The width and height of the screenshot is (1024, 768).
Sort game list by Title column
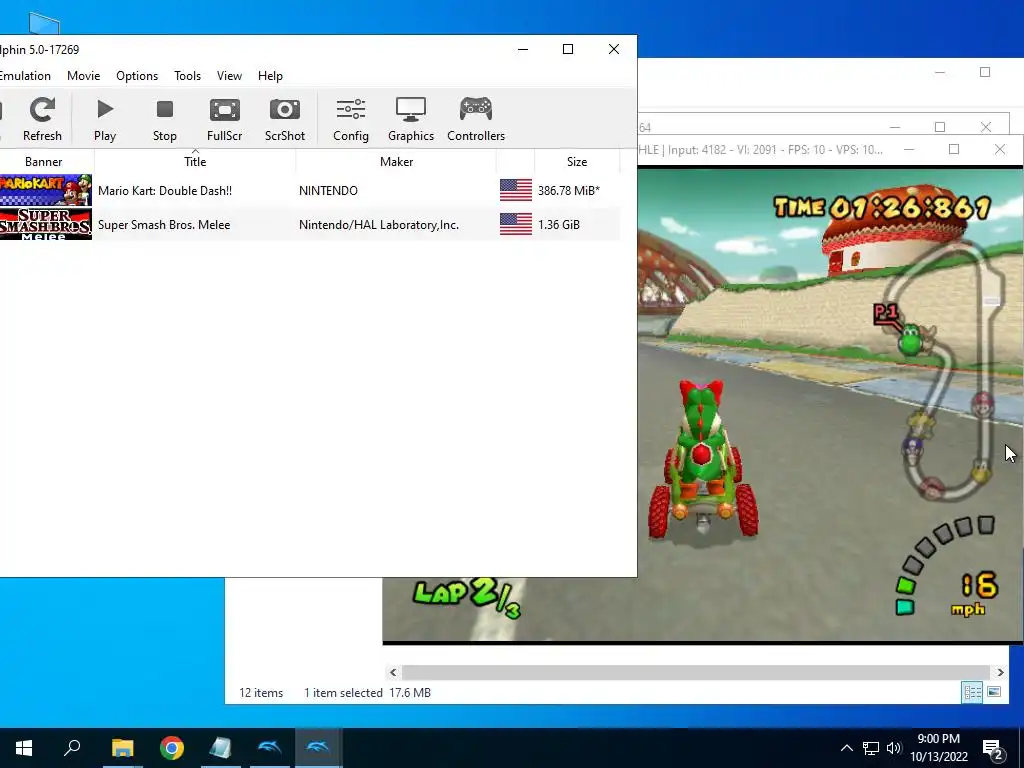pyautogui.click(x=195, y=162)
